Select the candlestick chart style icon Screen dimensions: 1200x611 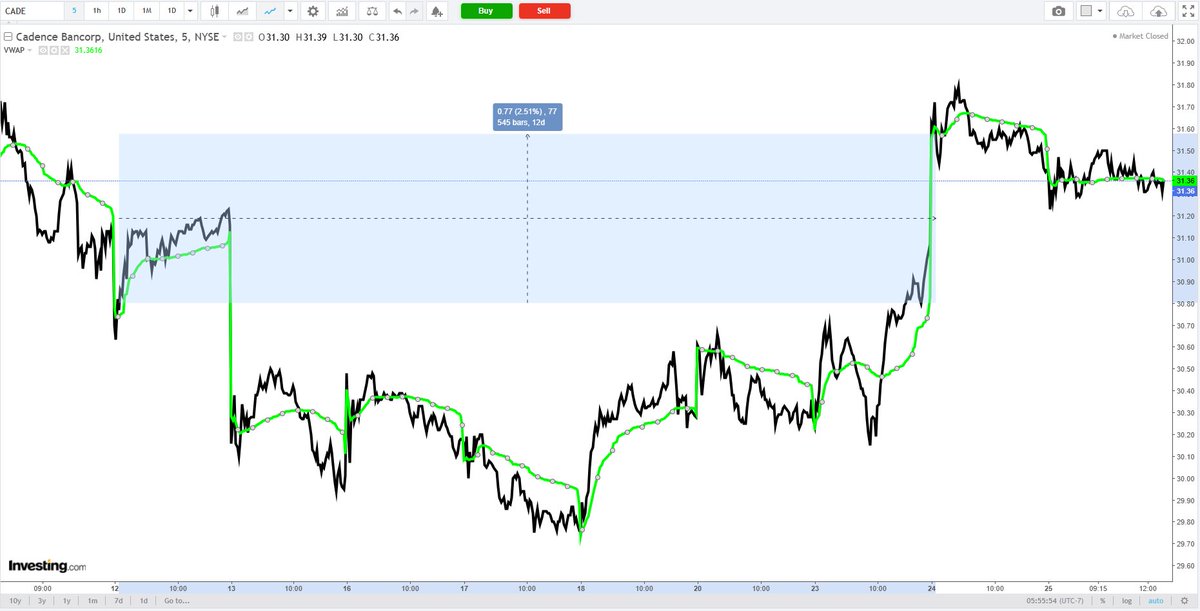(217, 11)
